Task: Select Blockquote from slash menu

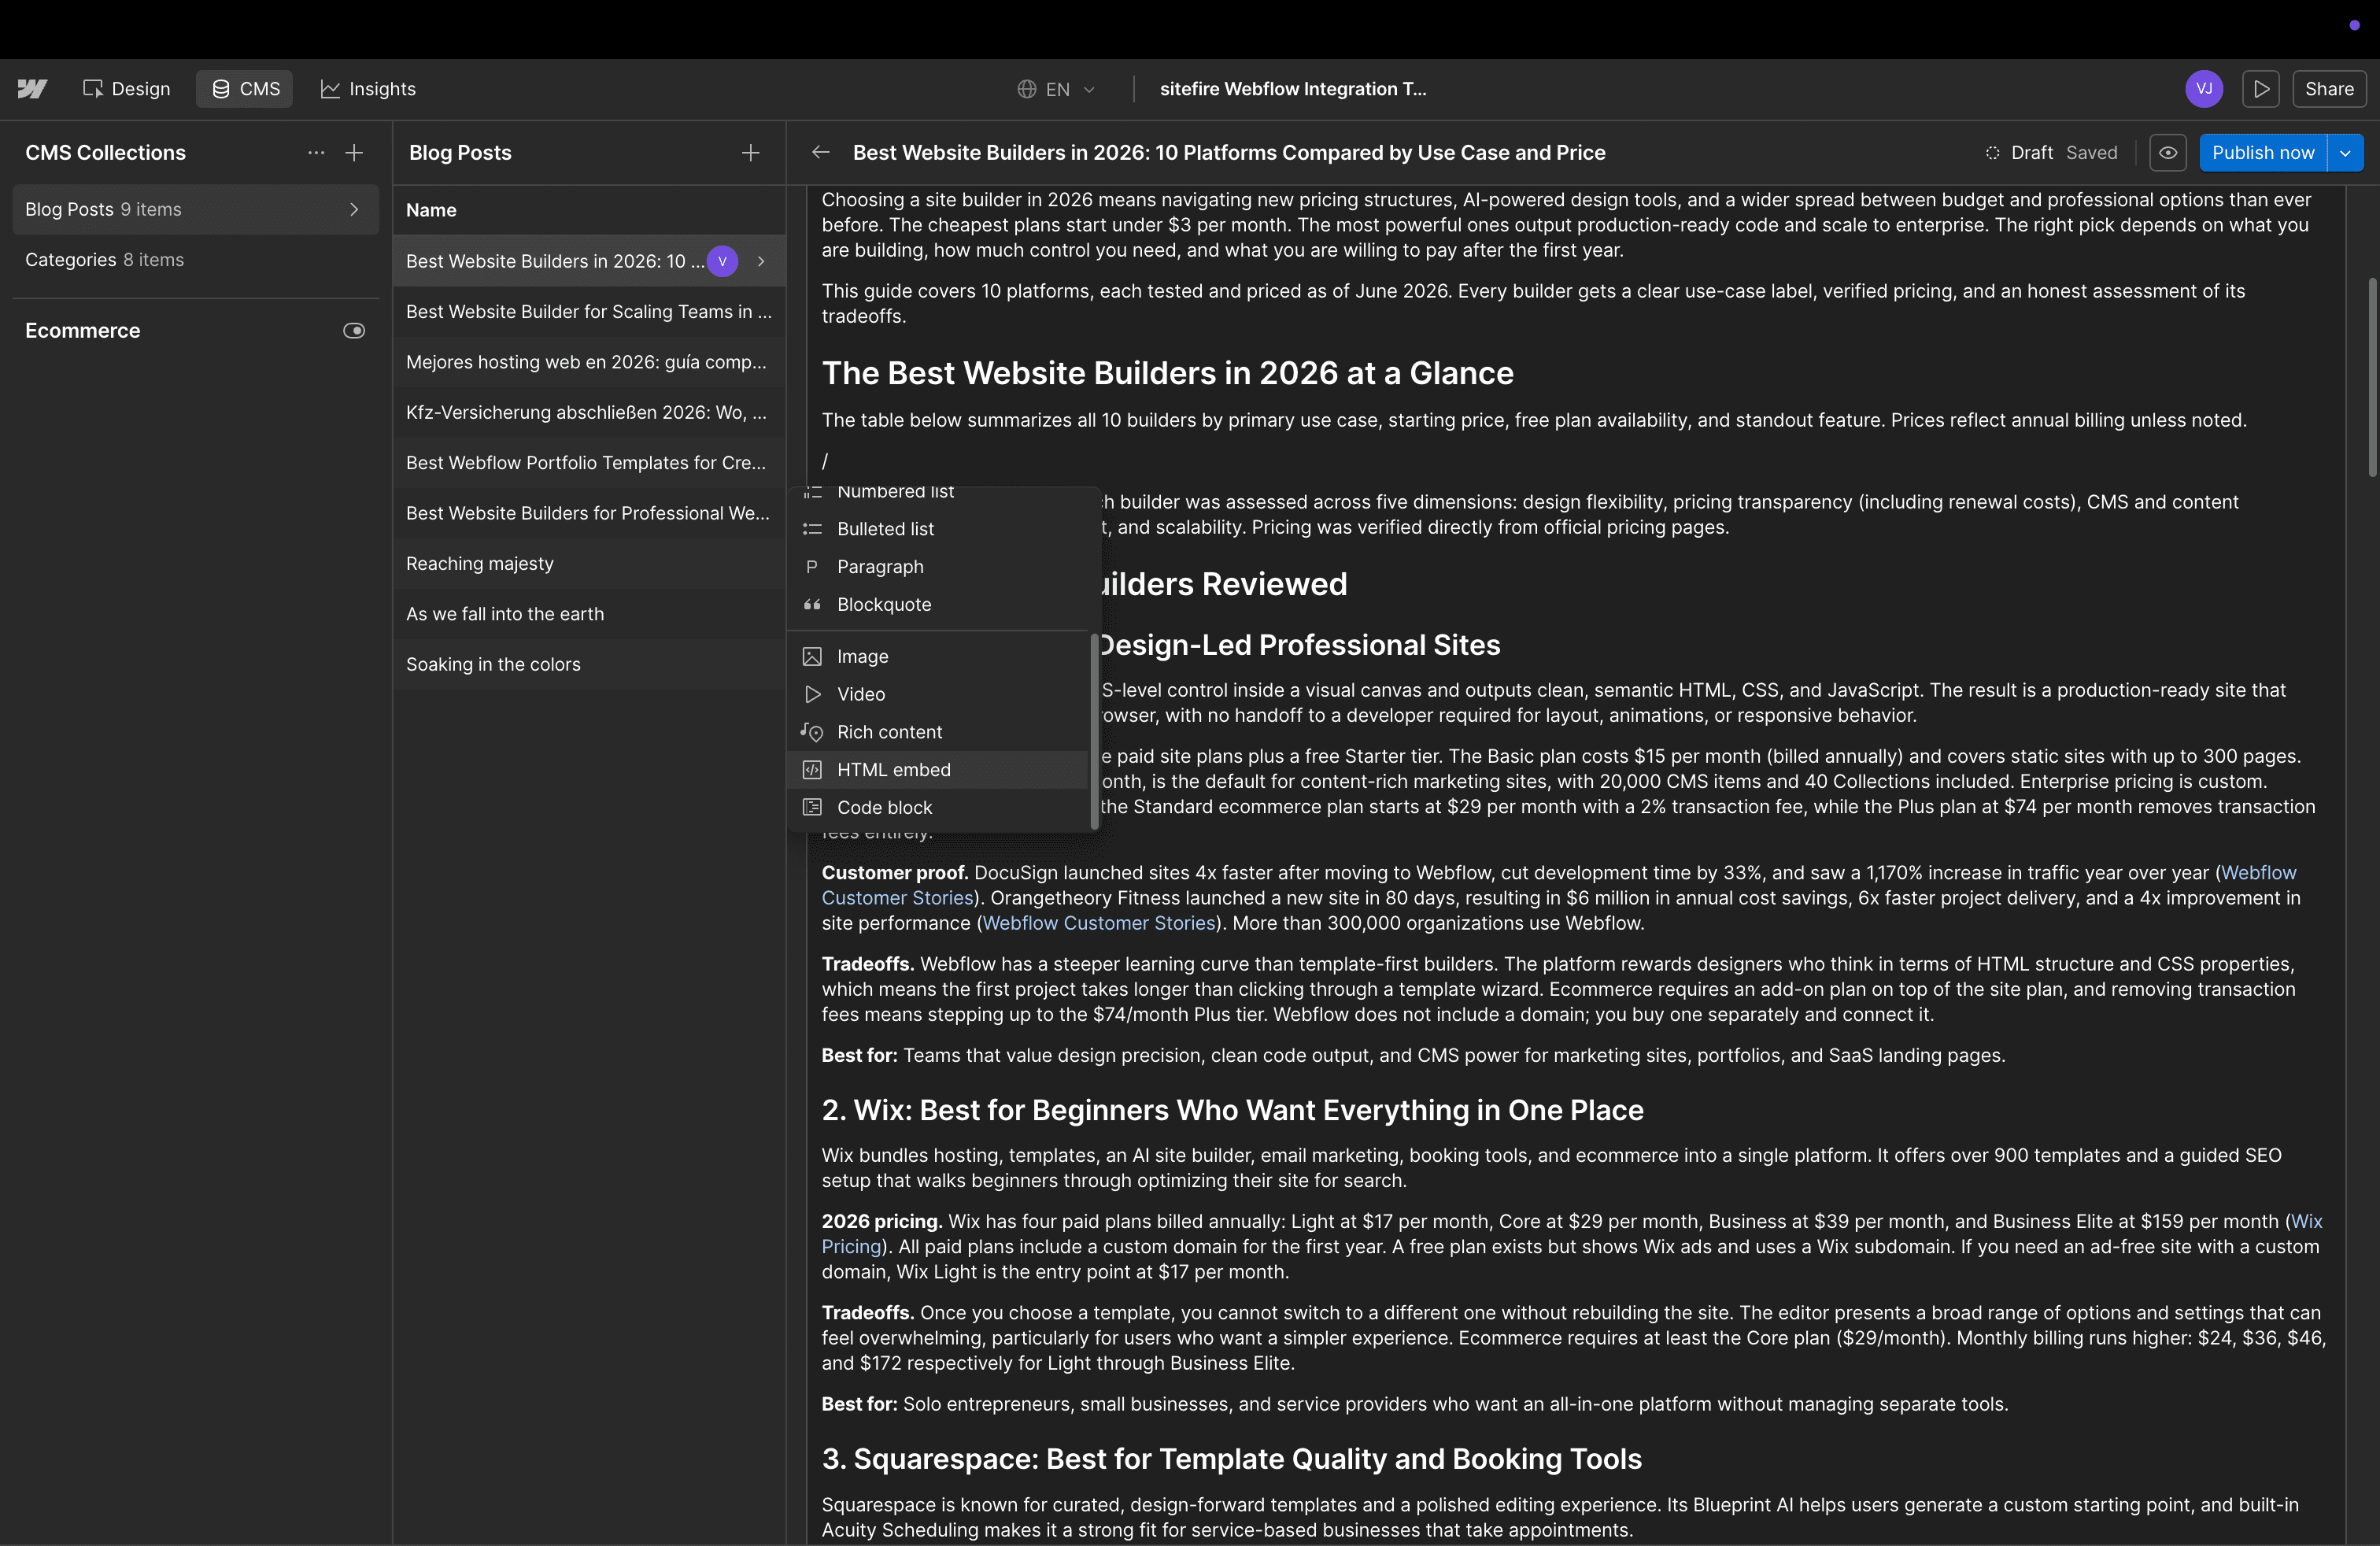Action: click(x=938, y=605)
